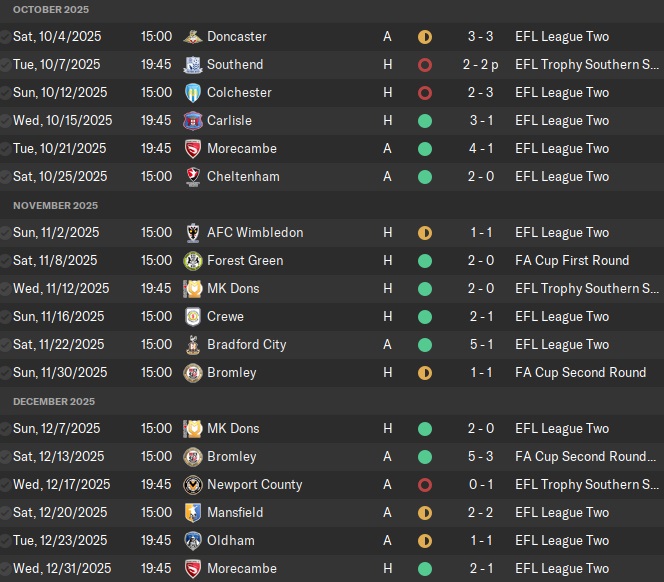
Task: Click the Crewe club crest
Action: coord(192,317)
